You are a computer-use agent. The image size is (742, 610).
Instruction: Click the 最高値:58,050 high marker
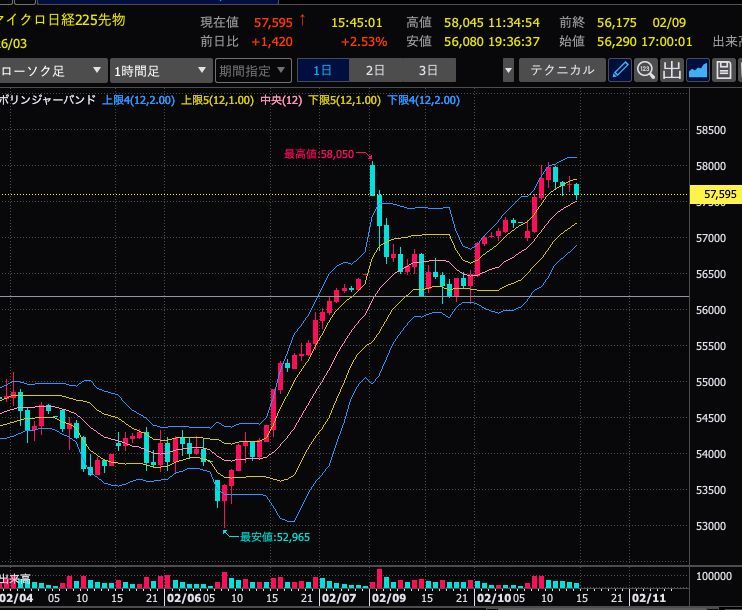(x=318, y=154)
